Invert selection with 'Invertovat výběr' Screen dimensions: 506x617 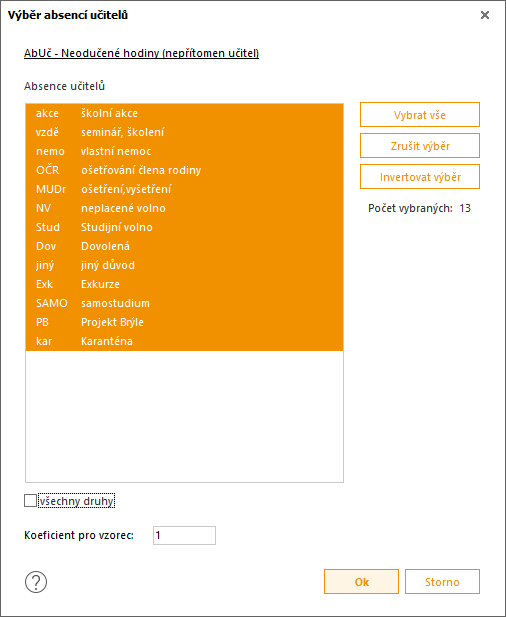point(420,177)
